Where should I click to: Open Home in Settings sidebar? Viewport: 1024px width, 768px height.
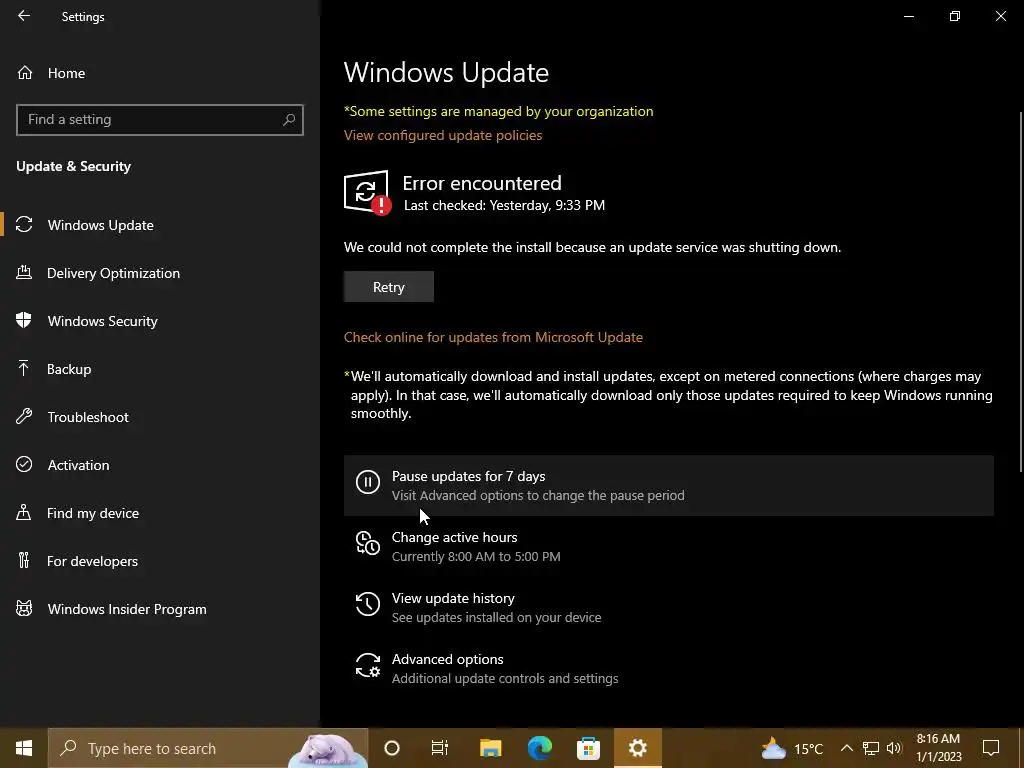pos(66,73)
